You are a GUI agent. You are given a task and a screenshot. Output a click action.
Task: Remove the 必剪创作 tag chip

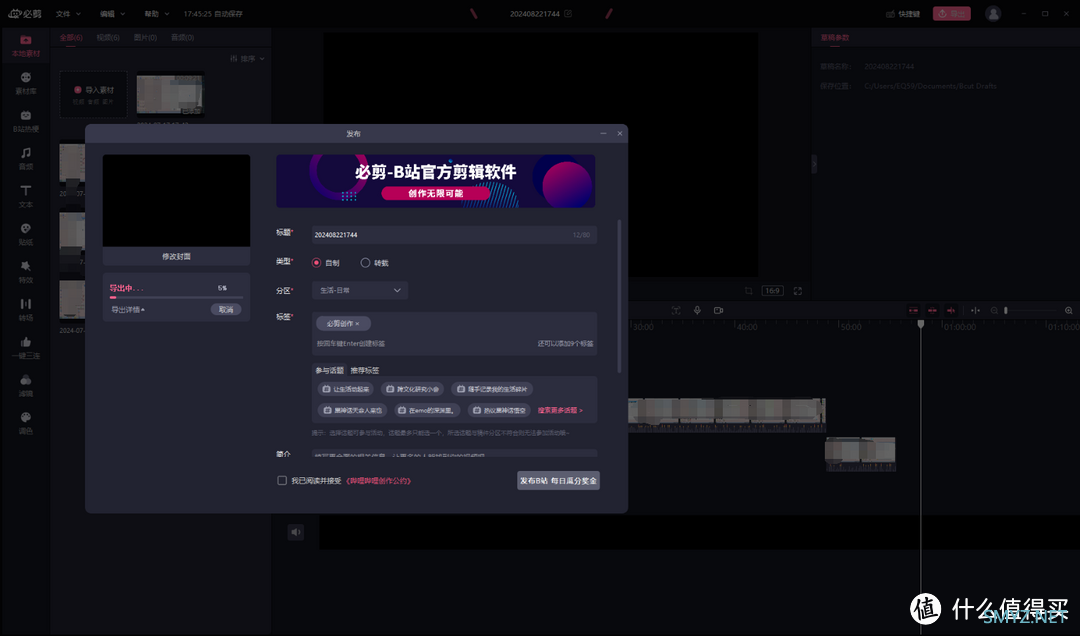coord(357,323)
